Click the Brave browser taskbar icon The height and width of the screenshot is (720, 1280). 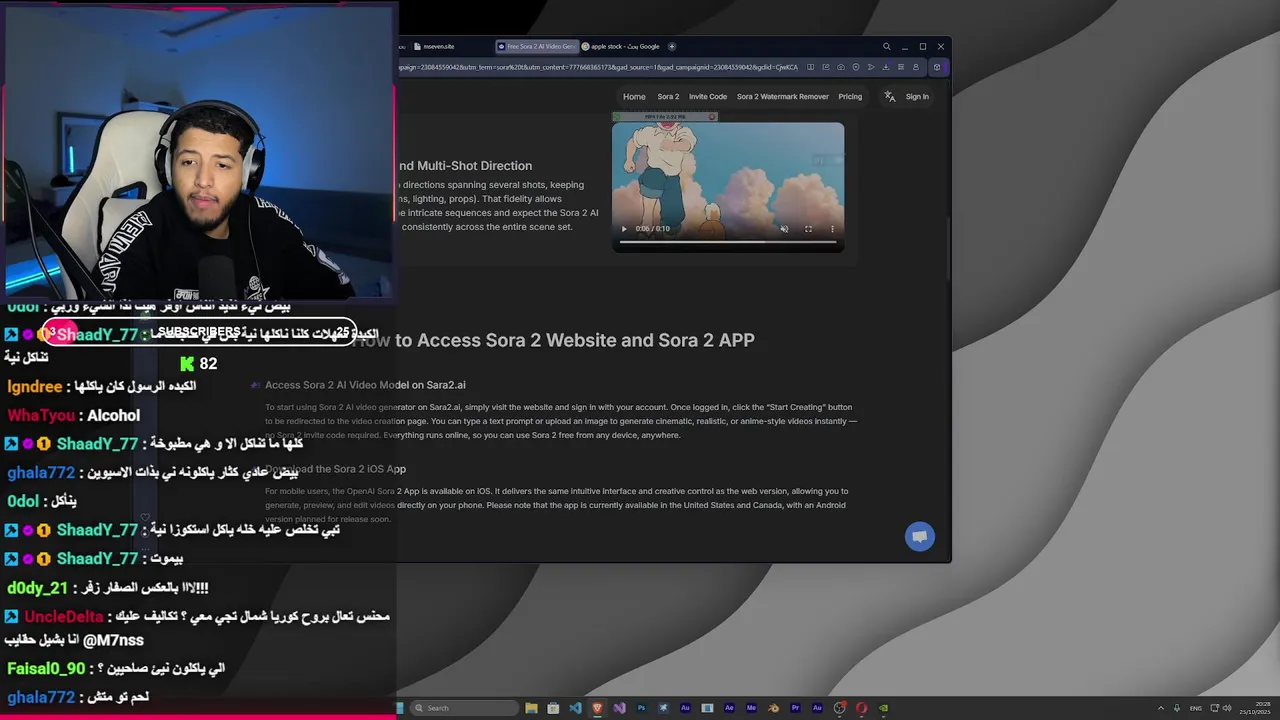point(597,708)
